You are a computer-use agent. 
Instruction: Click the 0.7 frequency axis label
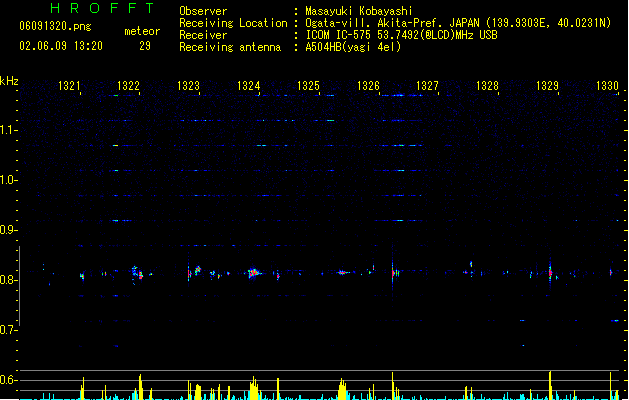point(7,330)
